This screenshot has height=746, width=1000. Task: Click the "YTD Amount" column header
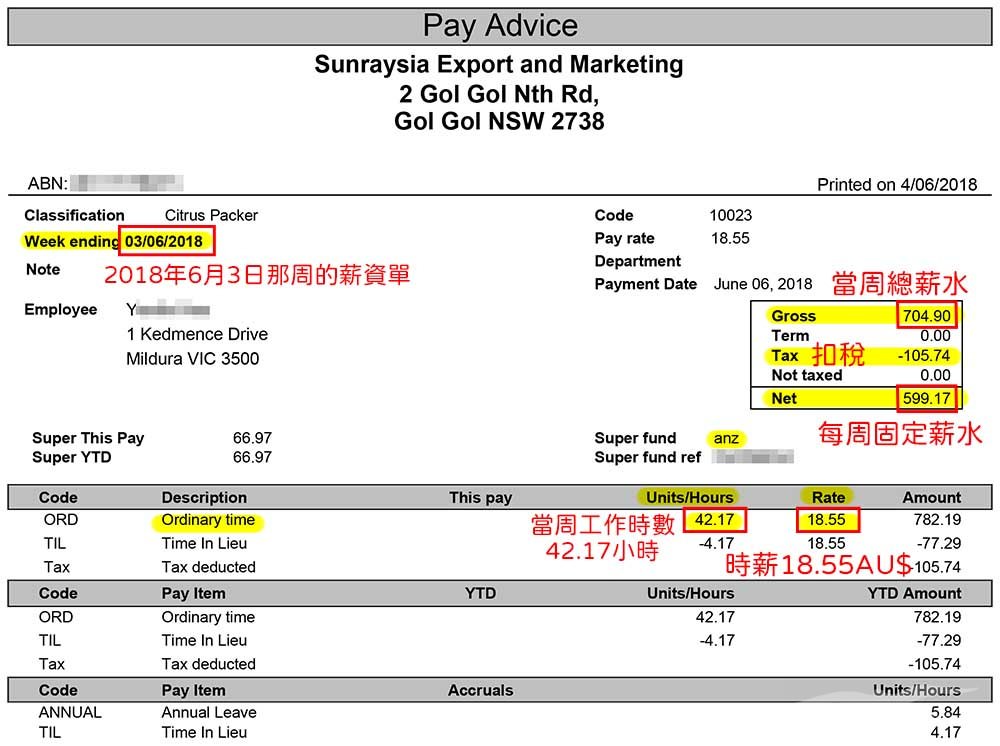[x=914, y=594]
